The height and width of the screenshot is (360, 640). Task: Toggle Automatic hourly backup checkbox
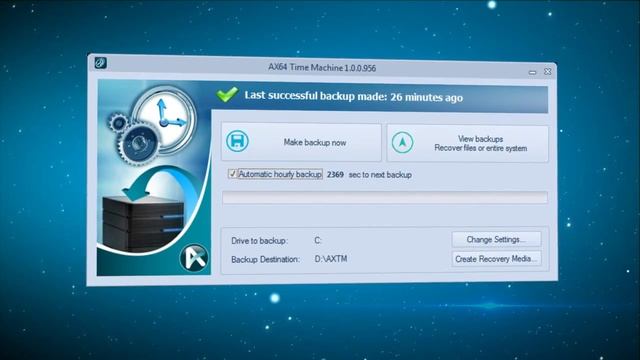pos(232,174)
